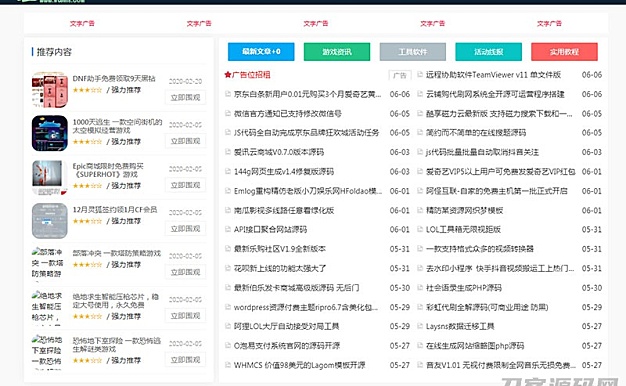The height and width of the screenshot is (386, 626).
Task: Open the last 文字广告 link in top bar
Action: [549, 24]
